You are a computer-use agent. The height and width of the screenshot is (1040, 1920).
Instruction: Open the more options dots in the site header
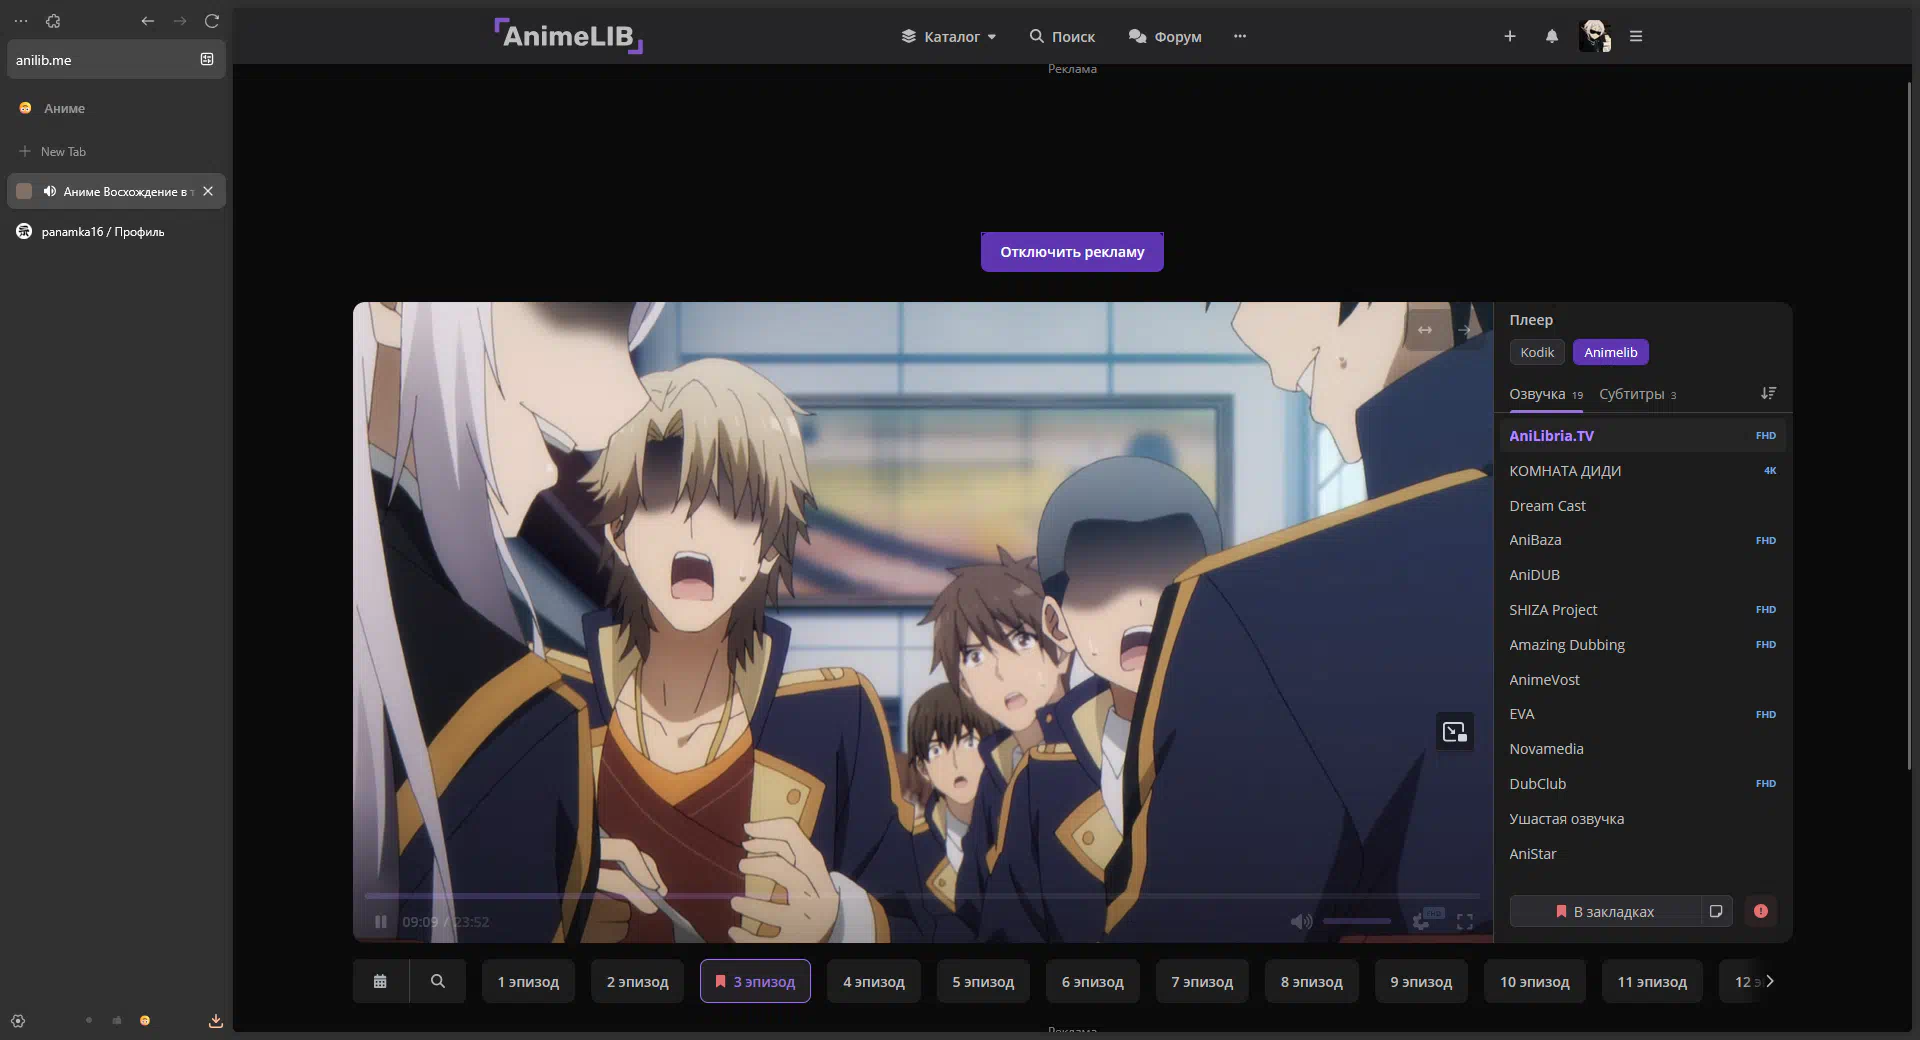(1240, 36)
